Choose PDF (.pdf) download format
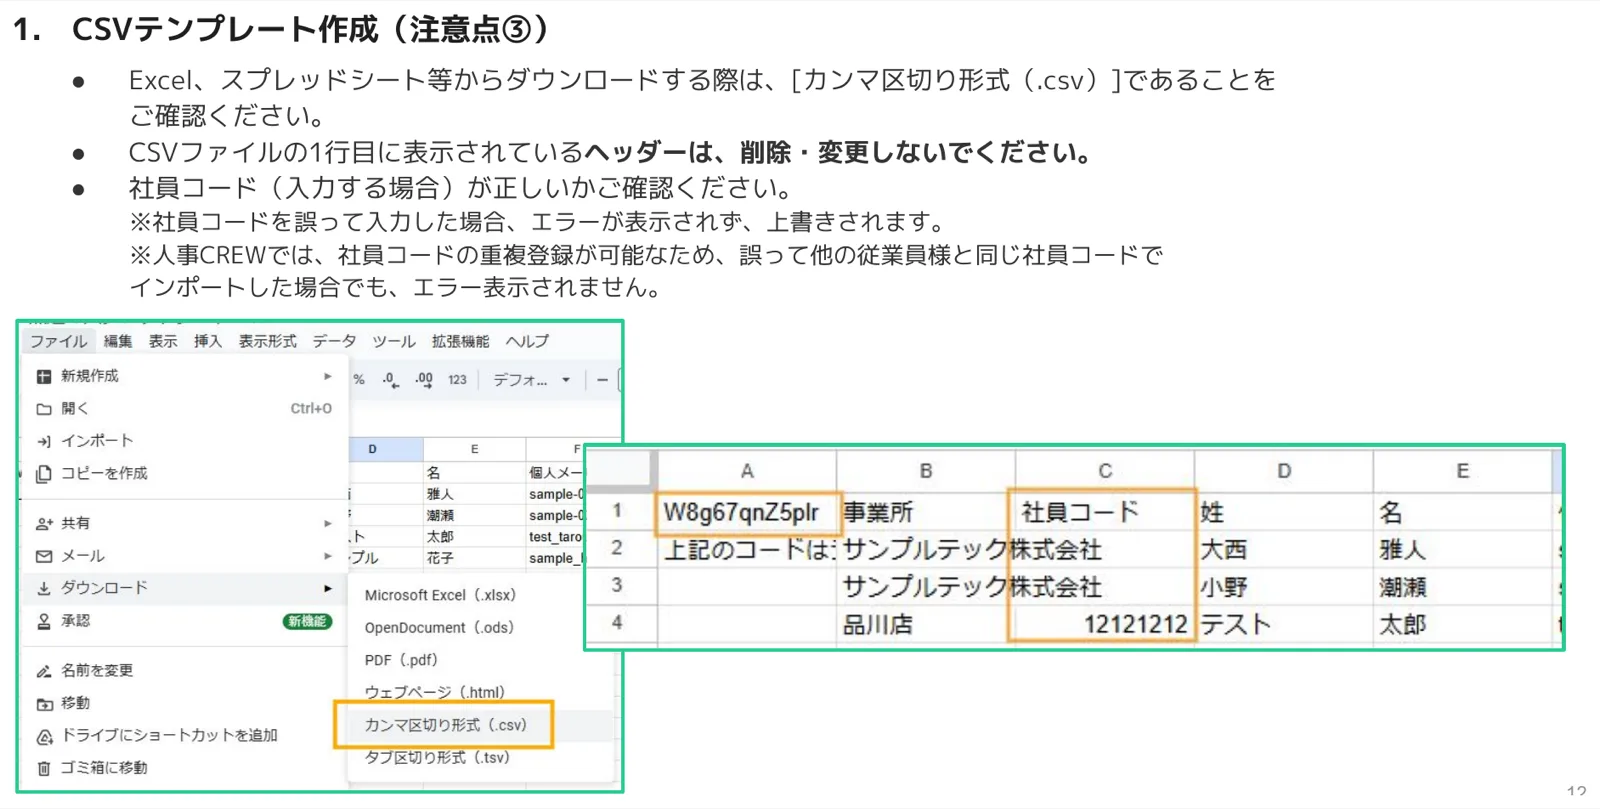 click(x=401, y=660)
